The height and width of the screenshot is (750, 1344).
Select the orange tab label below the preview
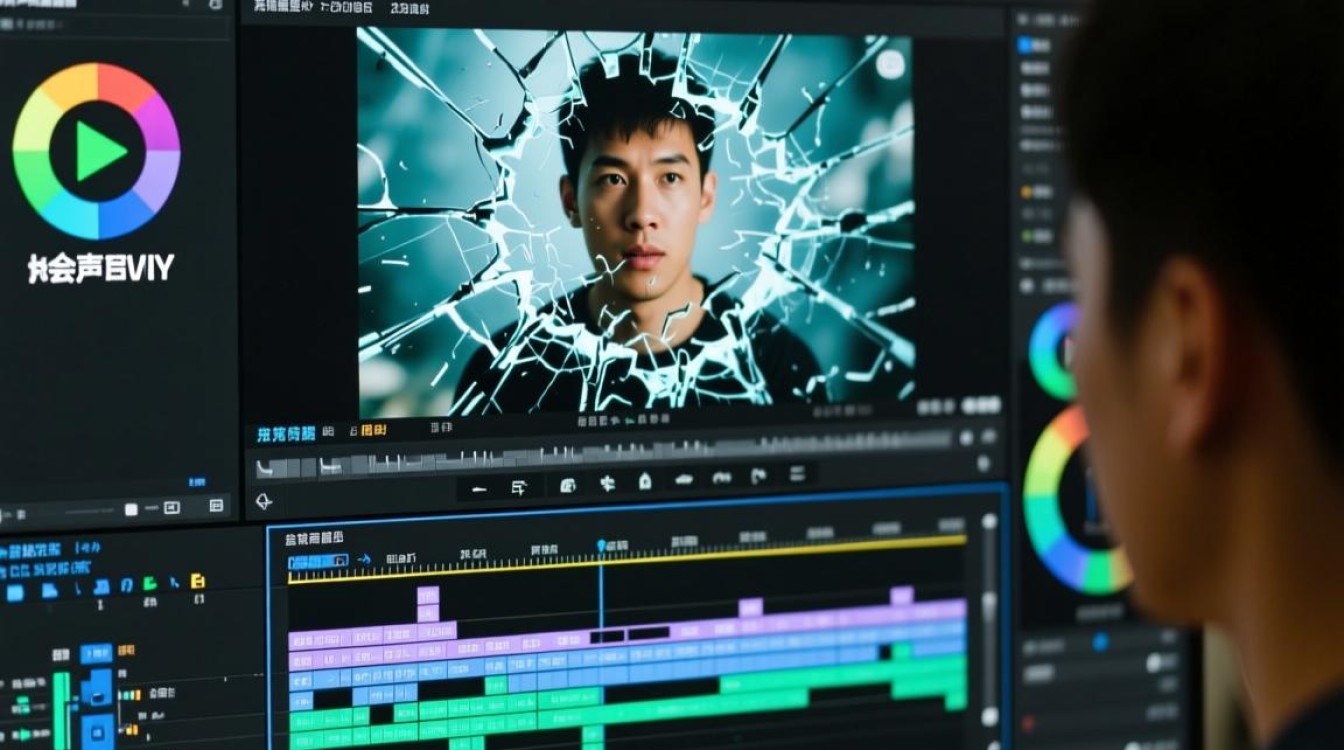click(372, 430)
